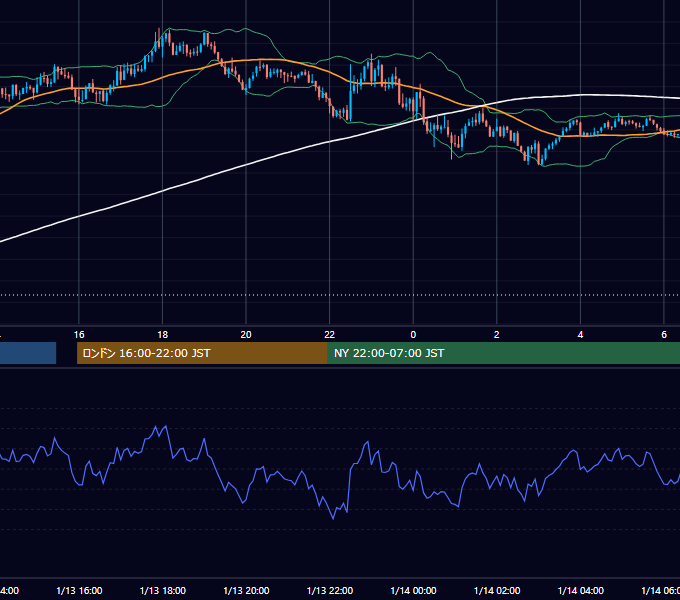Click hour label 18 on upper axis

pyautogui.click(x=163, y=335)
